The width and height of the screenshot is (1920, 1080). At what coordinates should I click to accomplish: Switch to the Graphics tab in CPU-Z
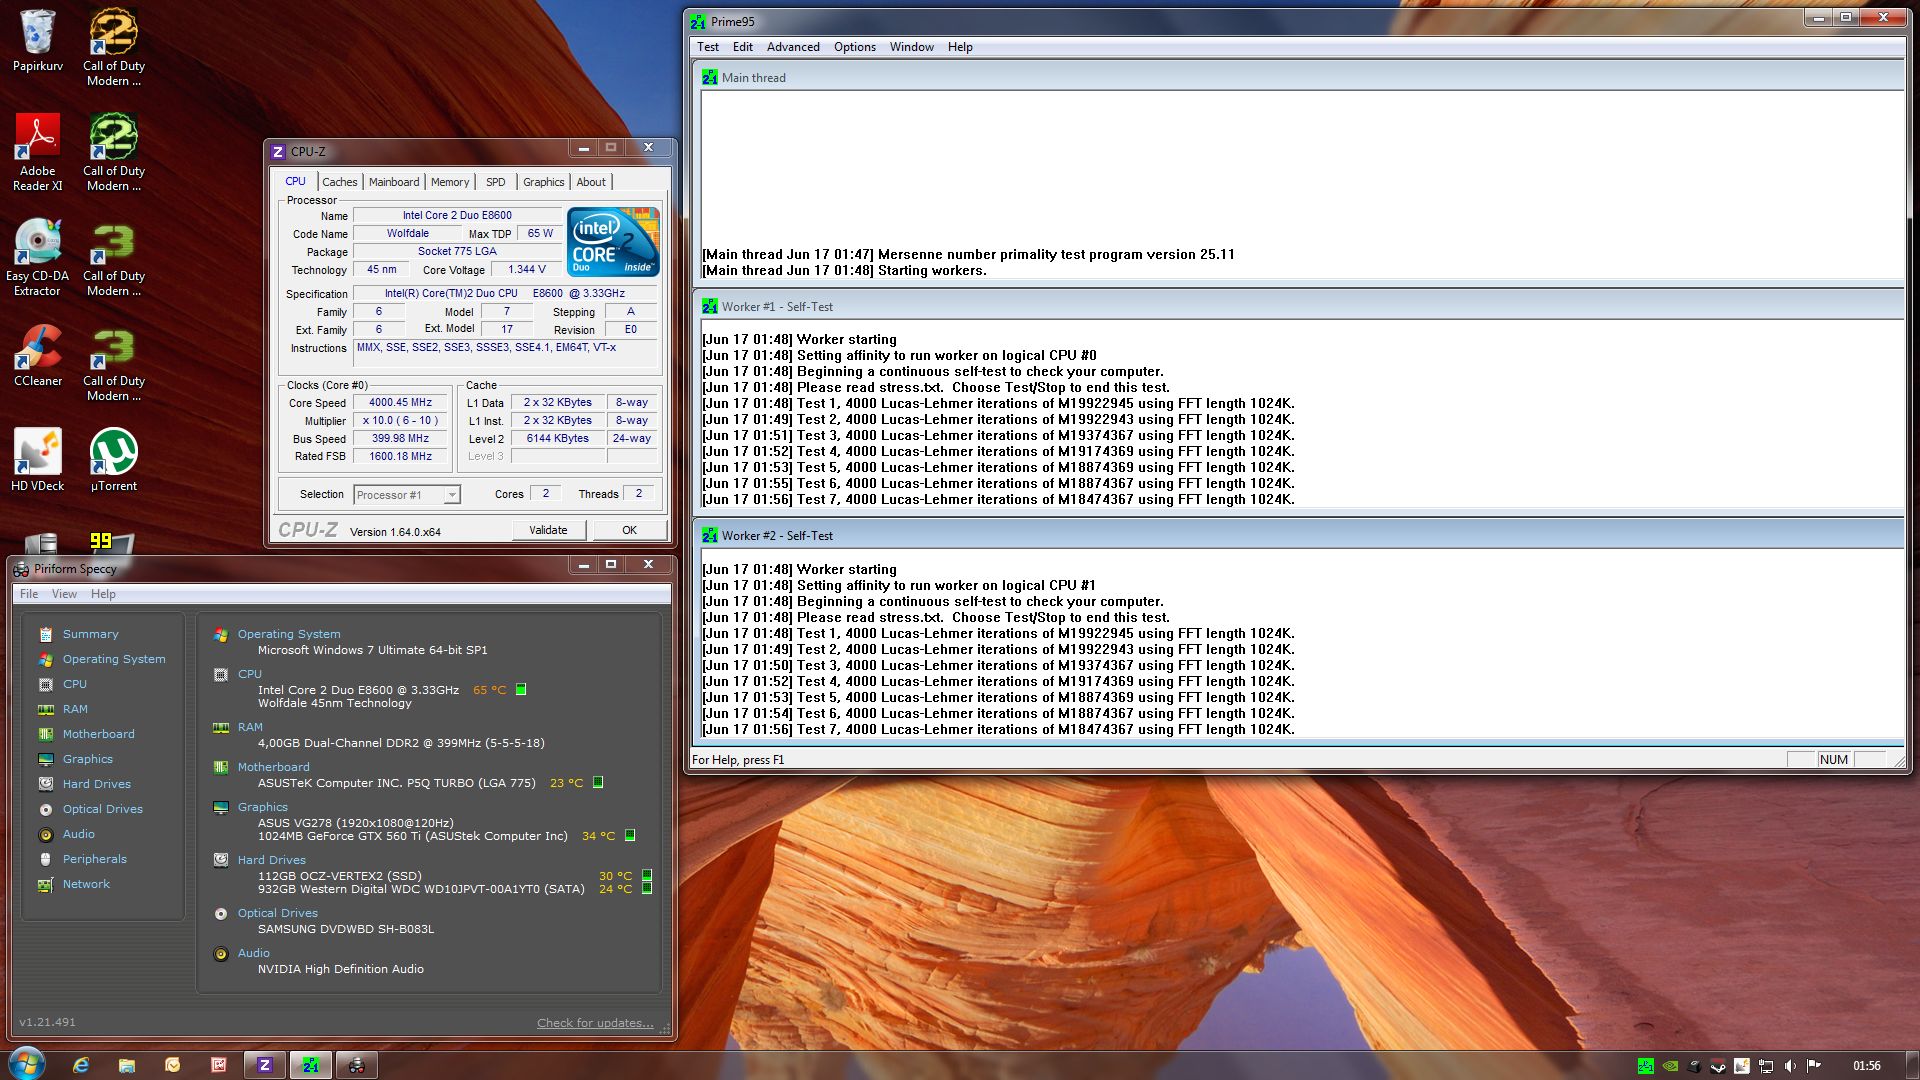(544, 182)
